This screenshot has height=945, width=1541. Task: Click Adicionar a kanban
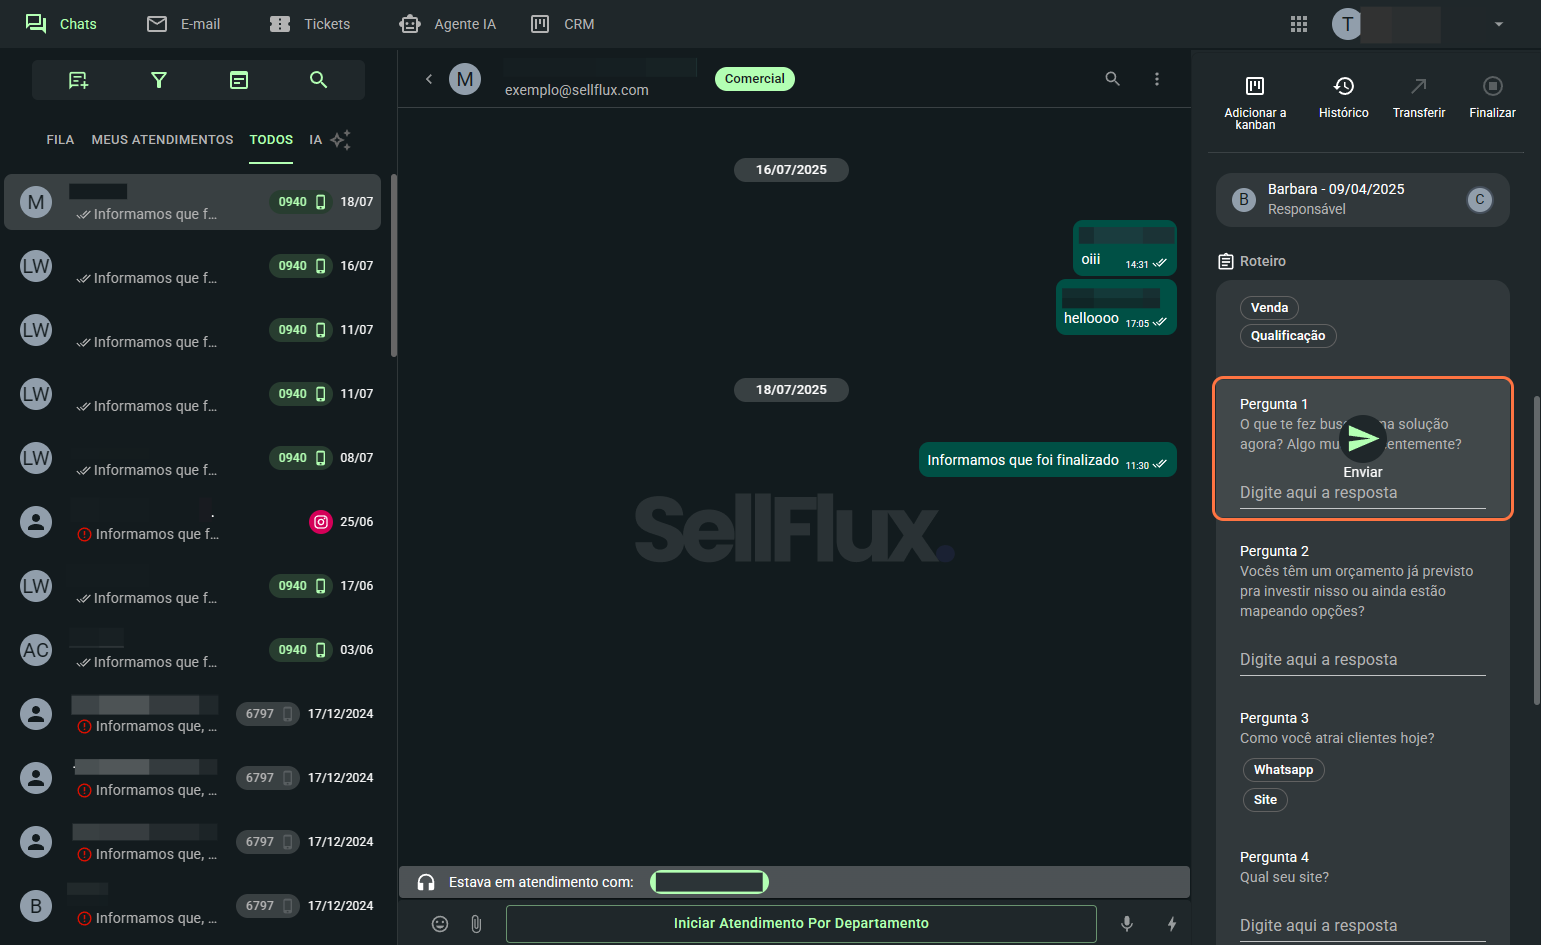pos(1255,102)
